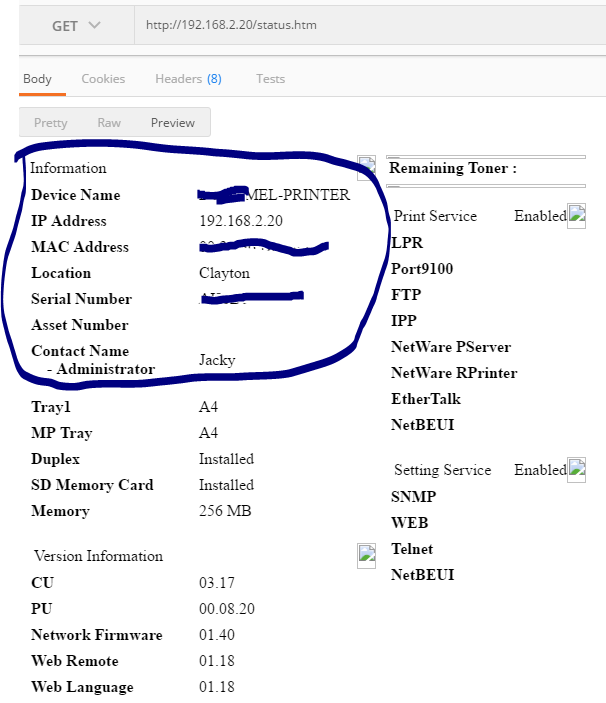Click the NetWare RPrinter entry
606x703 pixels.
[454, 373]
